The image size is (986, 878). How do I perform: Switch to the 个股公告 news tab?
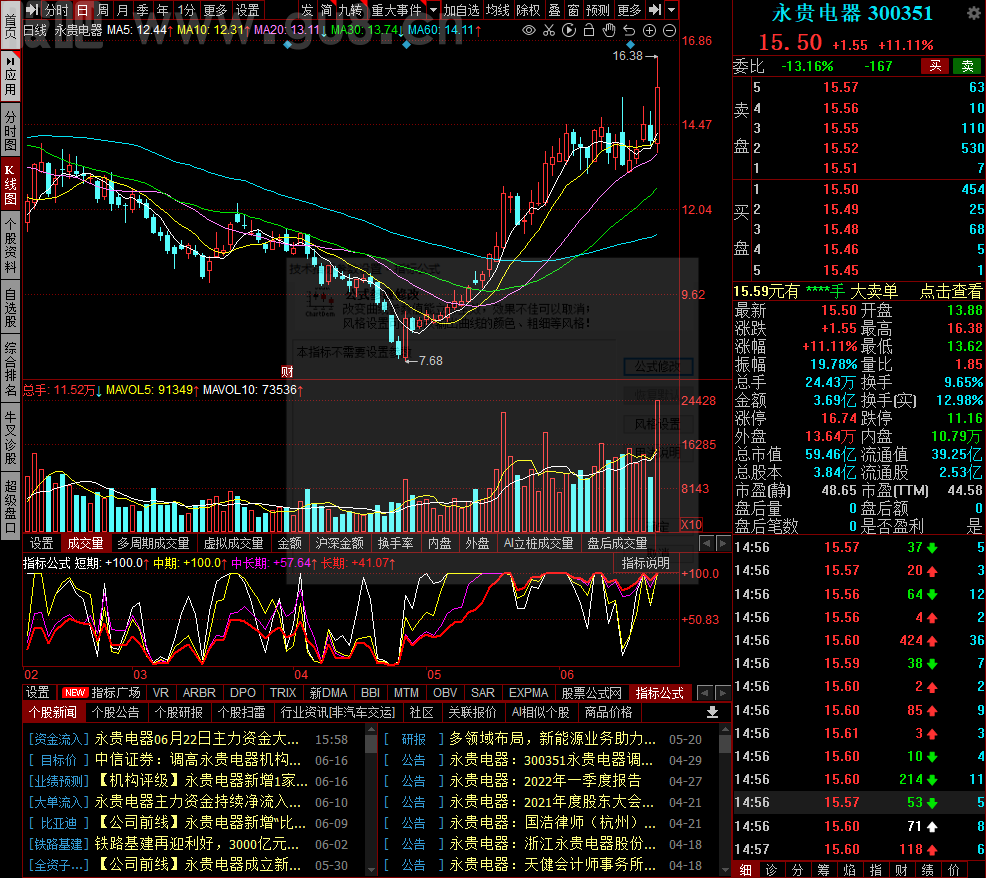click(116, 712)
